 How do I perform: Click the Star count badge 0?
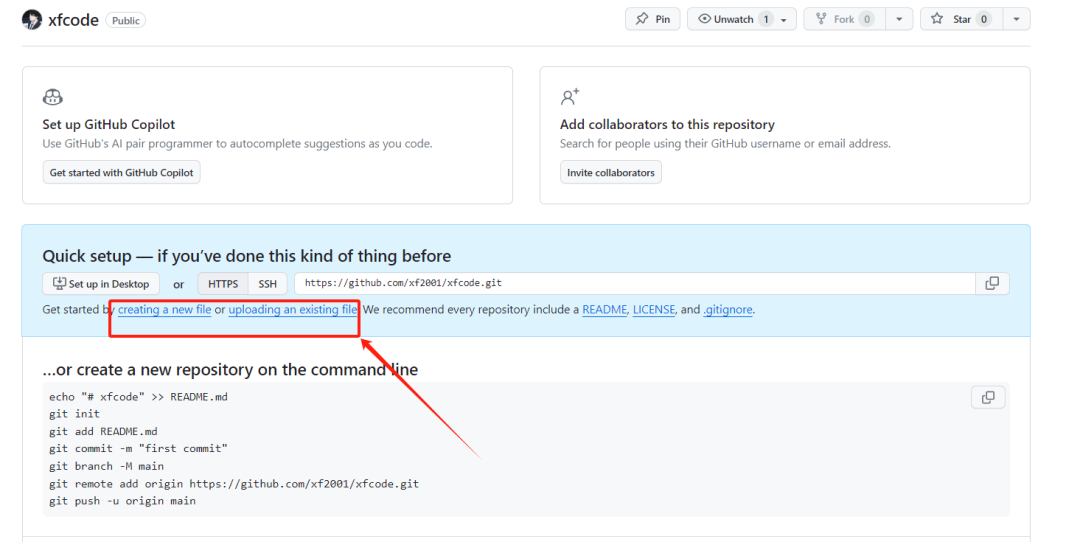(x=984, y=19)
